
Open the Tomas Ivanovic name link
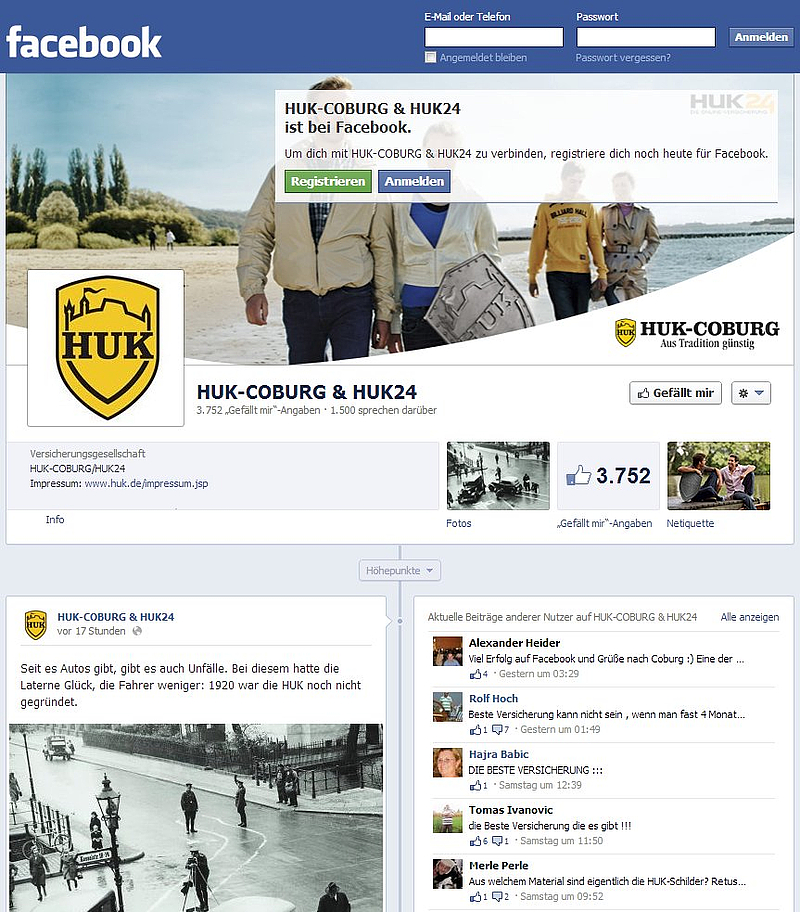coord(511,810)
